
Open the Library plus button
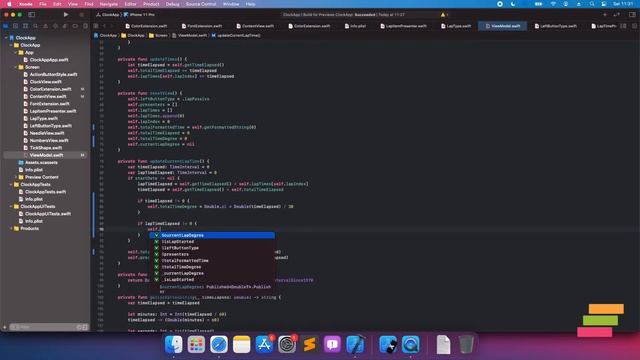[604, 15]
